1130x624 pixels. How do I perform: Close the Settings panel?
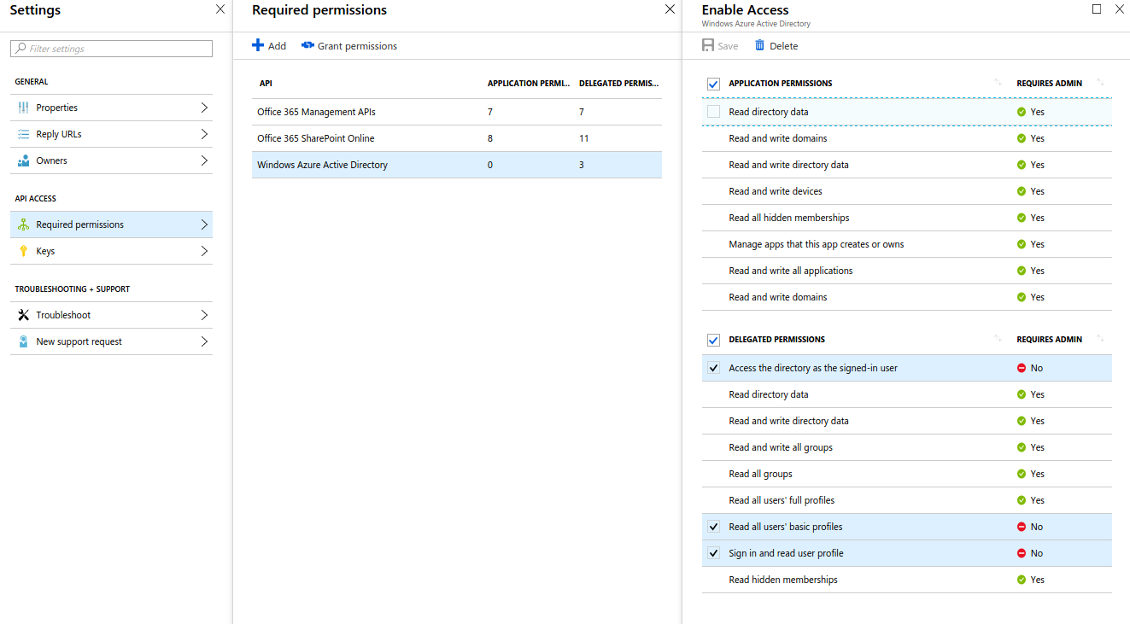point(220,9)
